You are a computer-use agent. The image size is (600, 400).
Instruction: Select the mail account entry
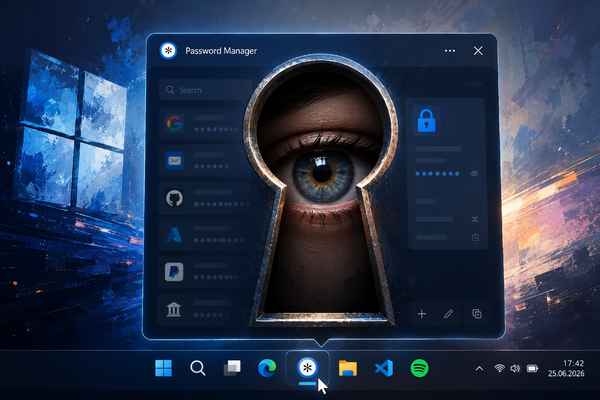(x=203, y=161)
